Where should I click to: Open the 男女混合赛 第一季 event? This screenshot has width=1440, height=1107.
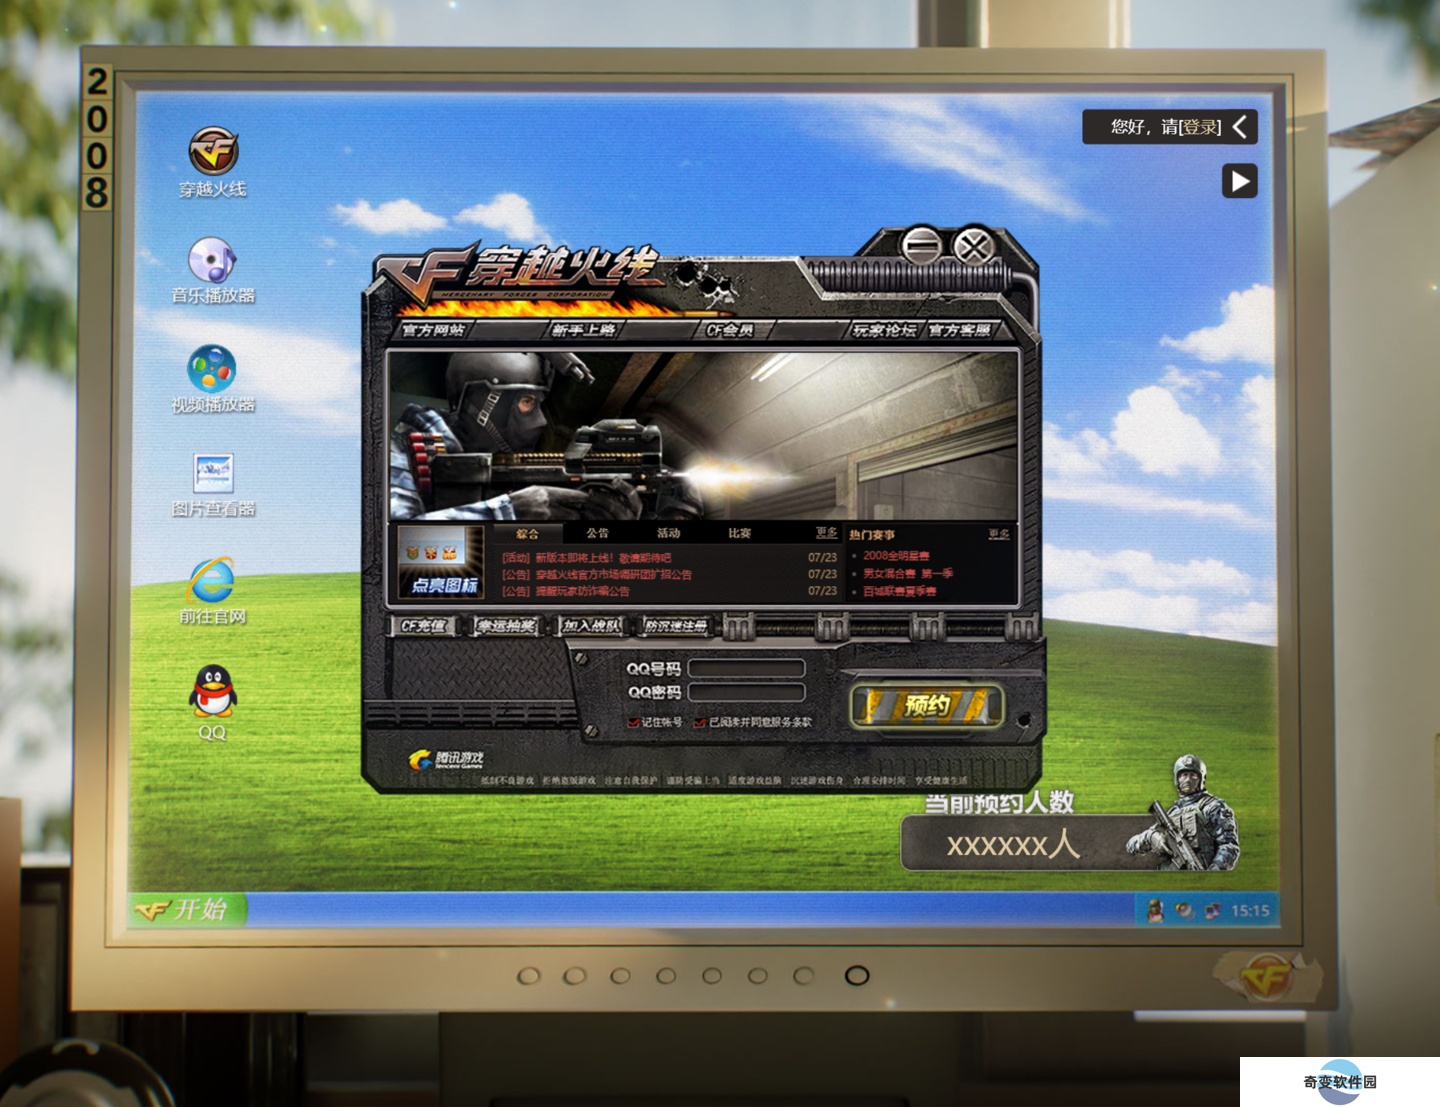(908, 574)
